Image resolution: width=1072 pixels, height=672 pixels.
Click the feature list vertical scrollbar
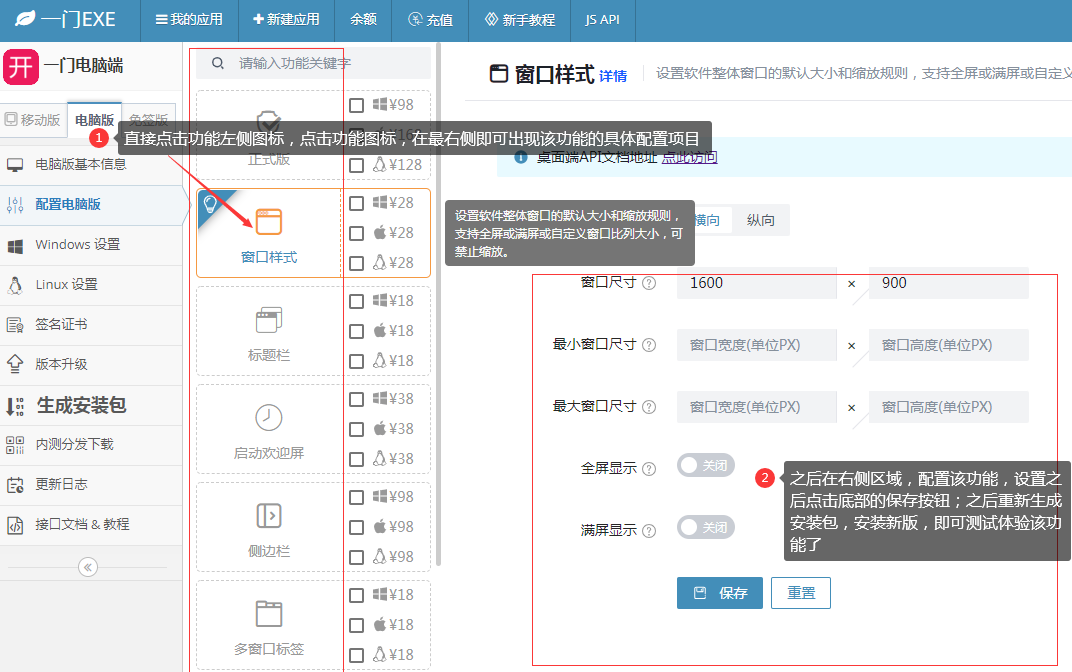438,304
